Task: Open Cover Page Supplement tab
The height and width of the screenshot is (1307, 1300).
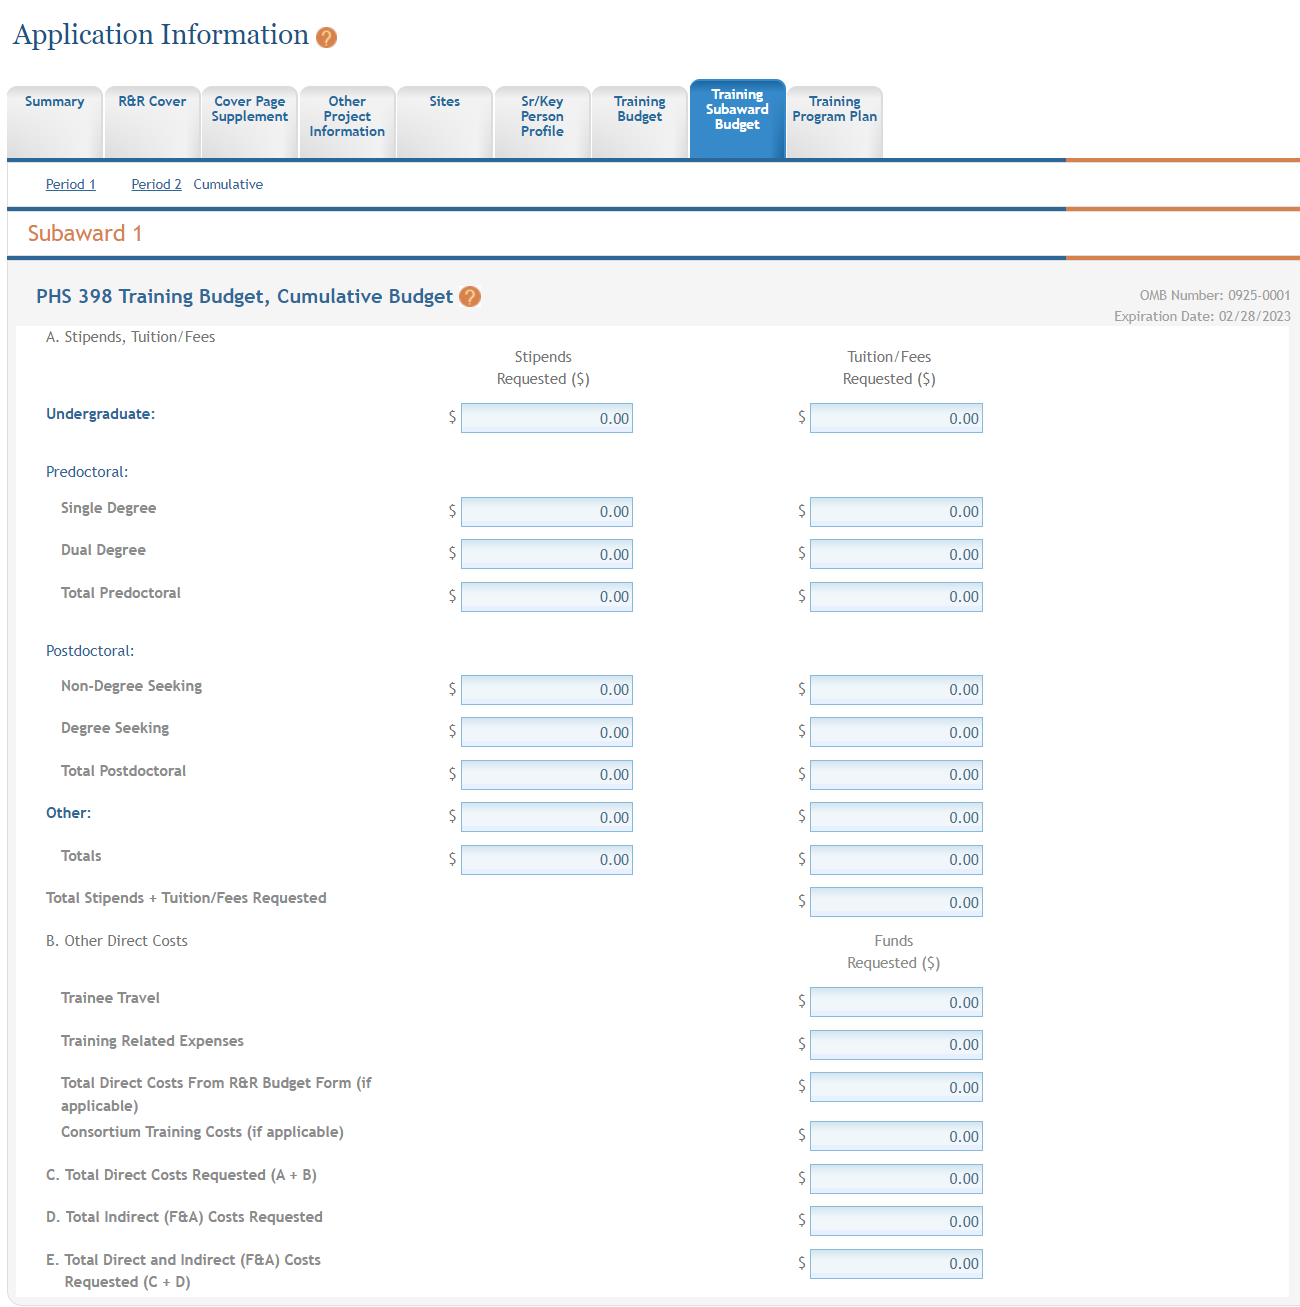Action: (x=249, y=121)
